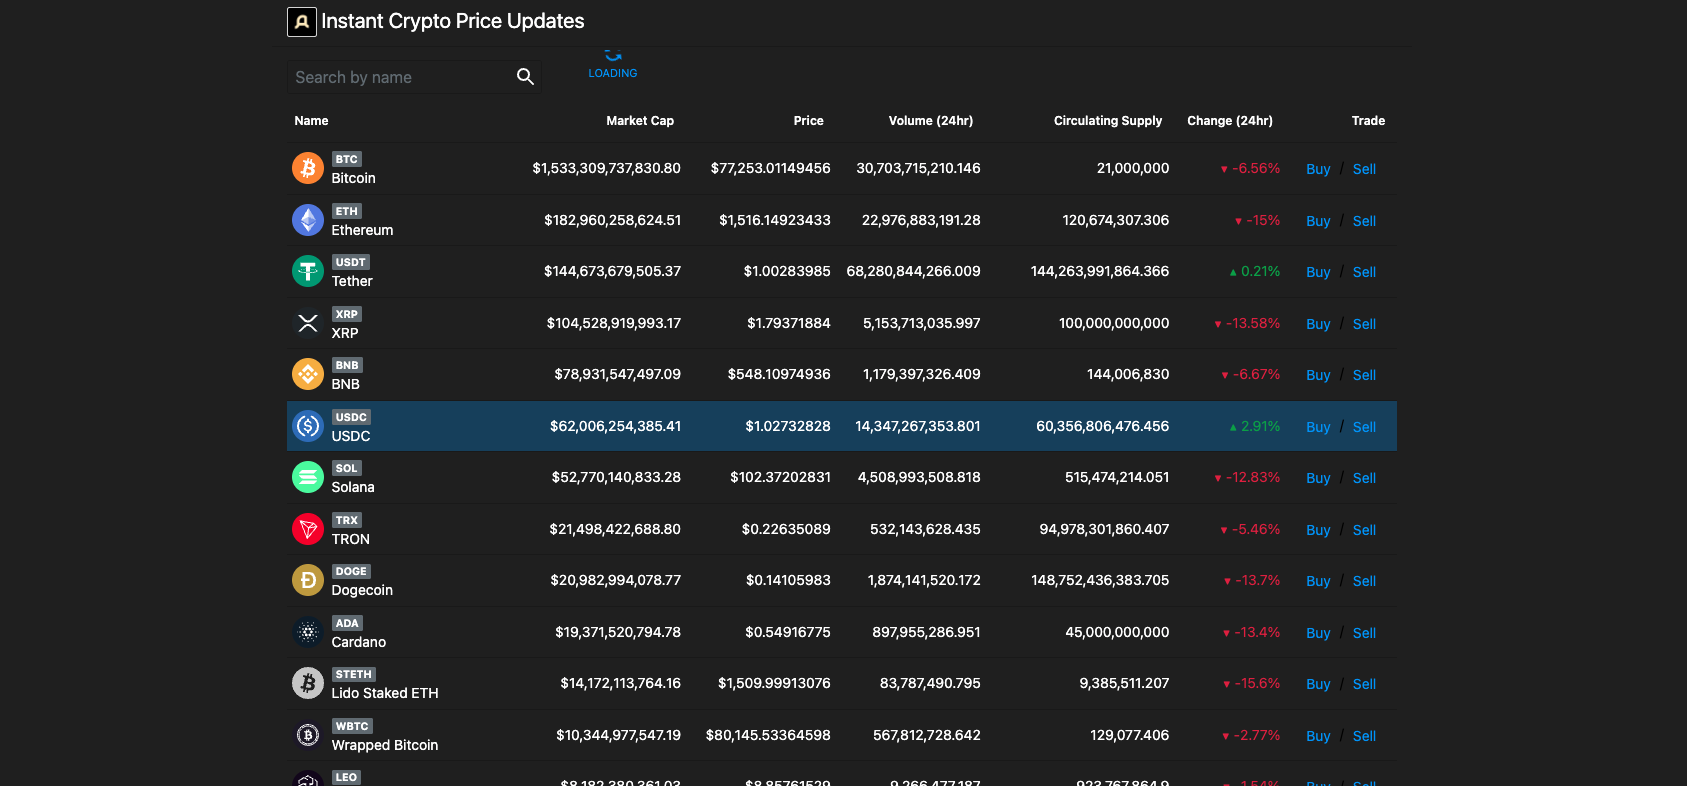Click the STETH ticker badge
This screenshot has height=786, width=1687.
(x=354, y=674)
